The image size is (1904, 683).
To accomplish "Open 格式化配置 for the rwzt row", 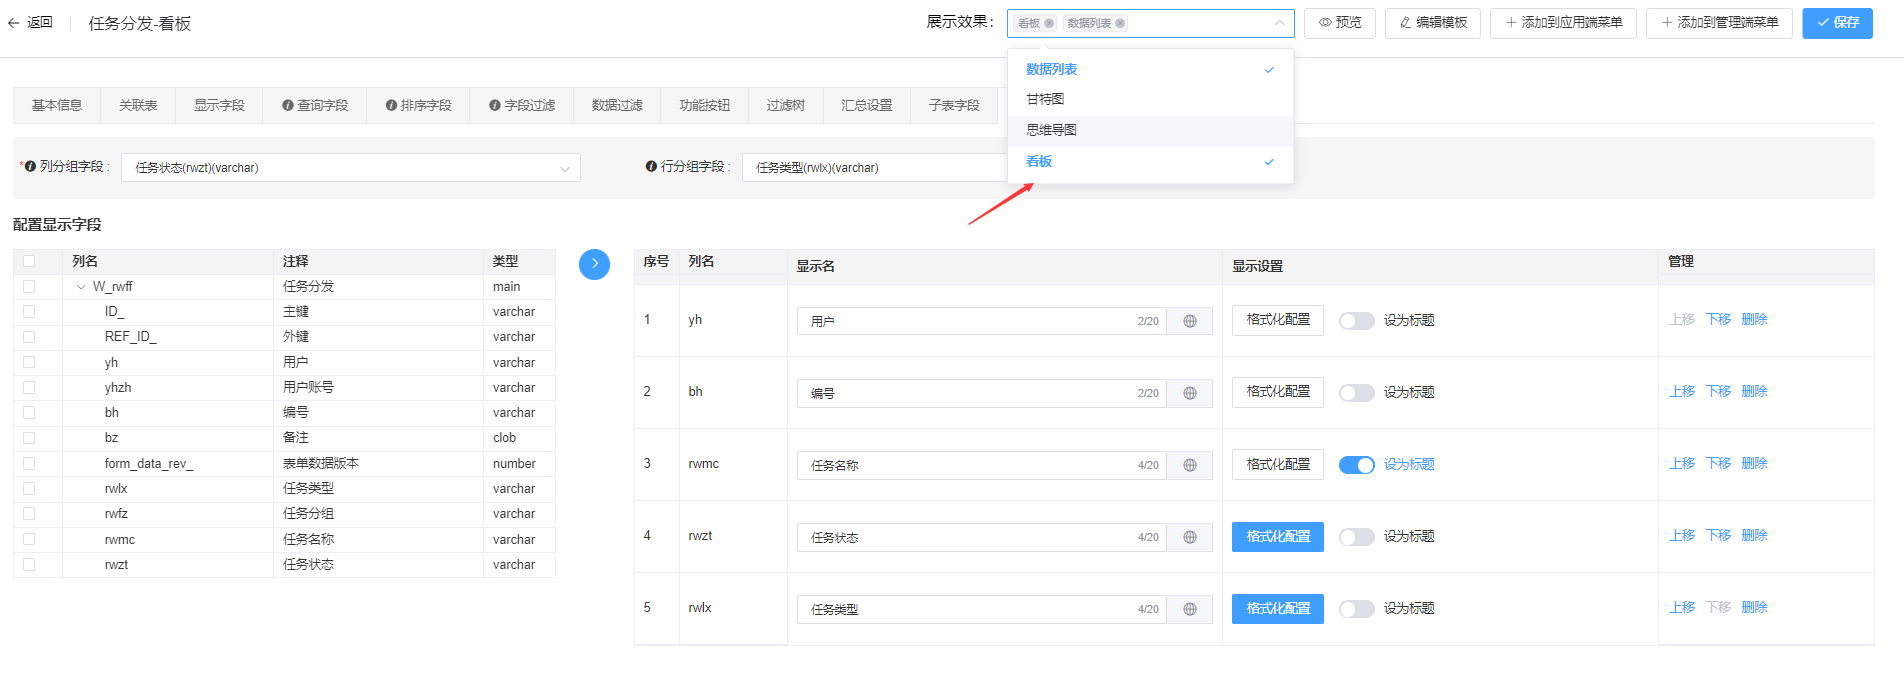I will click(x=1277, y=537).
